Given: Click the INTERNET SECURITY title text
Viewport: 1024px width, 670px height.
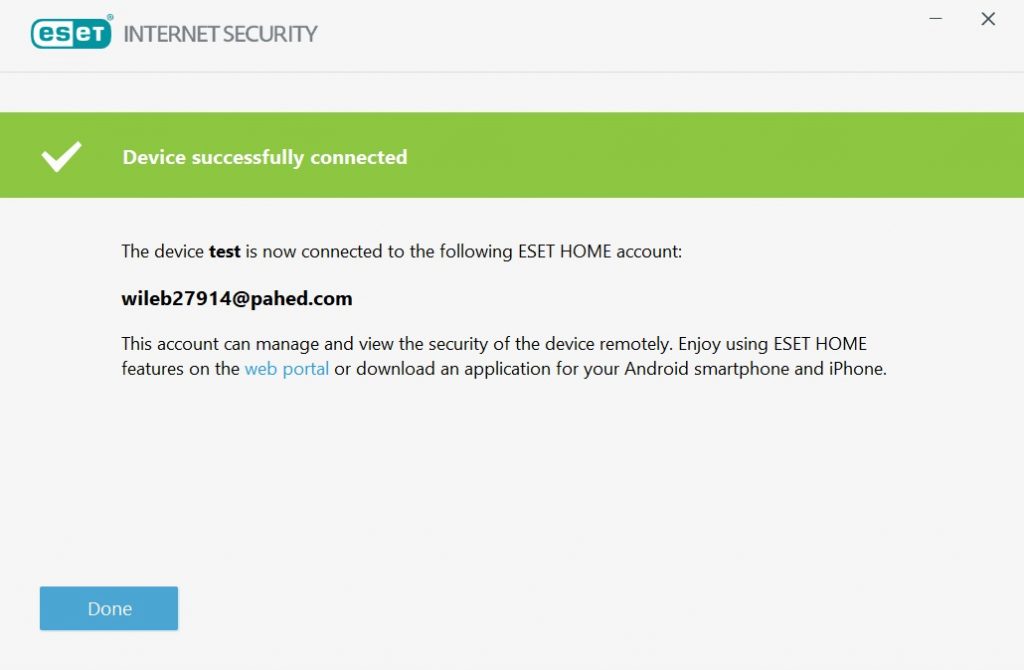Looking at the screenshot, I should pyautogui.click(x=220, y=34).
